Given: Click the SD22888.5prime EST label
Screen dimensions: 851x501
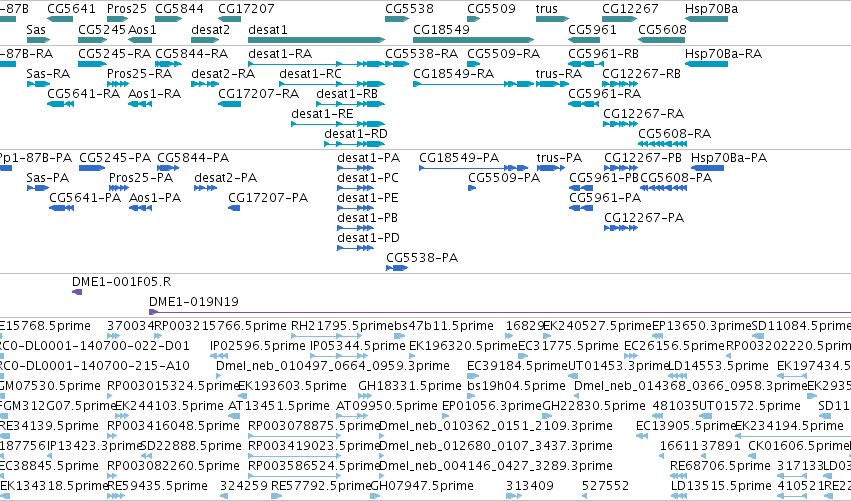Looking at the screenshot, I should click(191, 447).
